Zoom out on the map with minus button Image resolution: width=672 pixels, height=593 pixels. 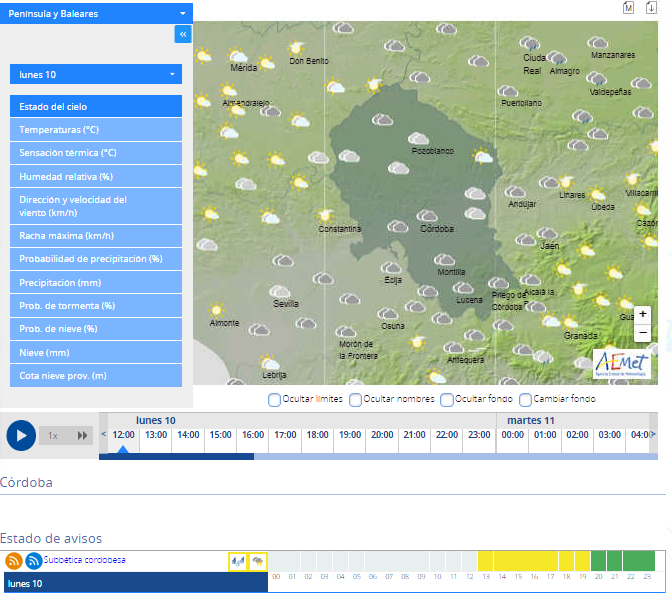point(642,333)
